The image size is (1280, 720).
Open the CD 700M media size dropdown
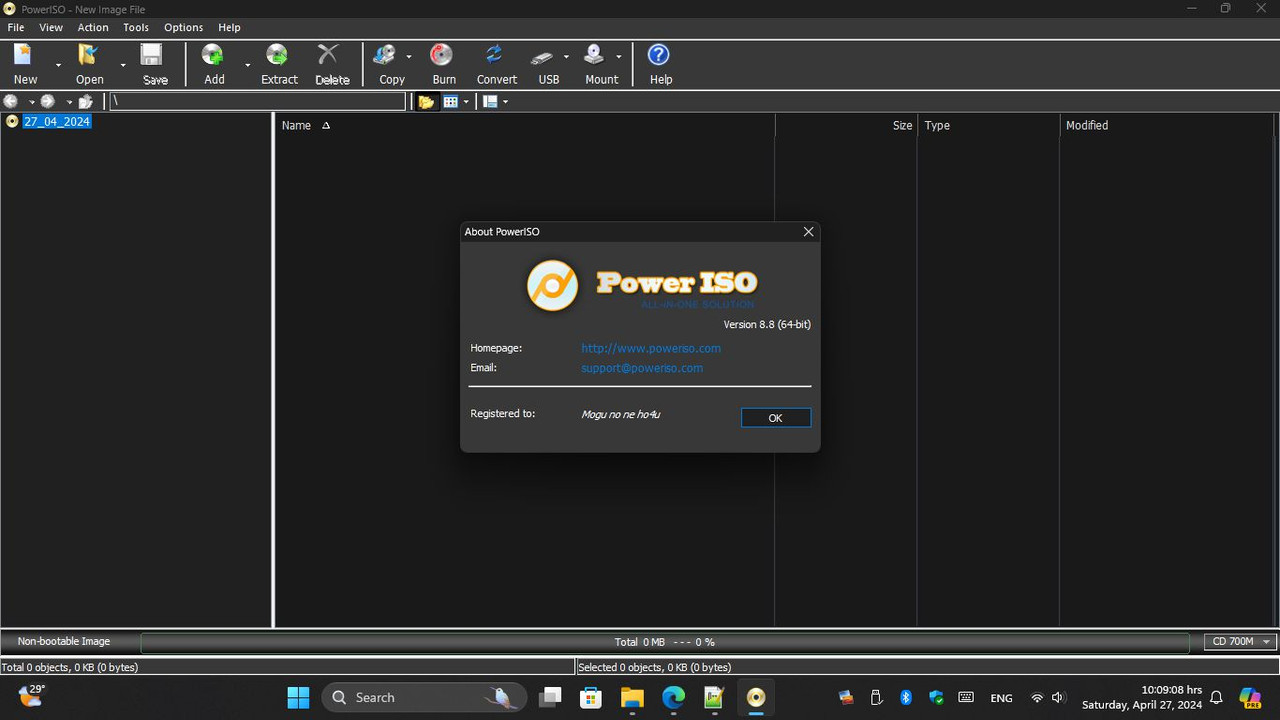tap(1240, 641)
